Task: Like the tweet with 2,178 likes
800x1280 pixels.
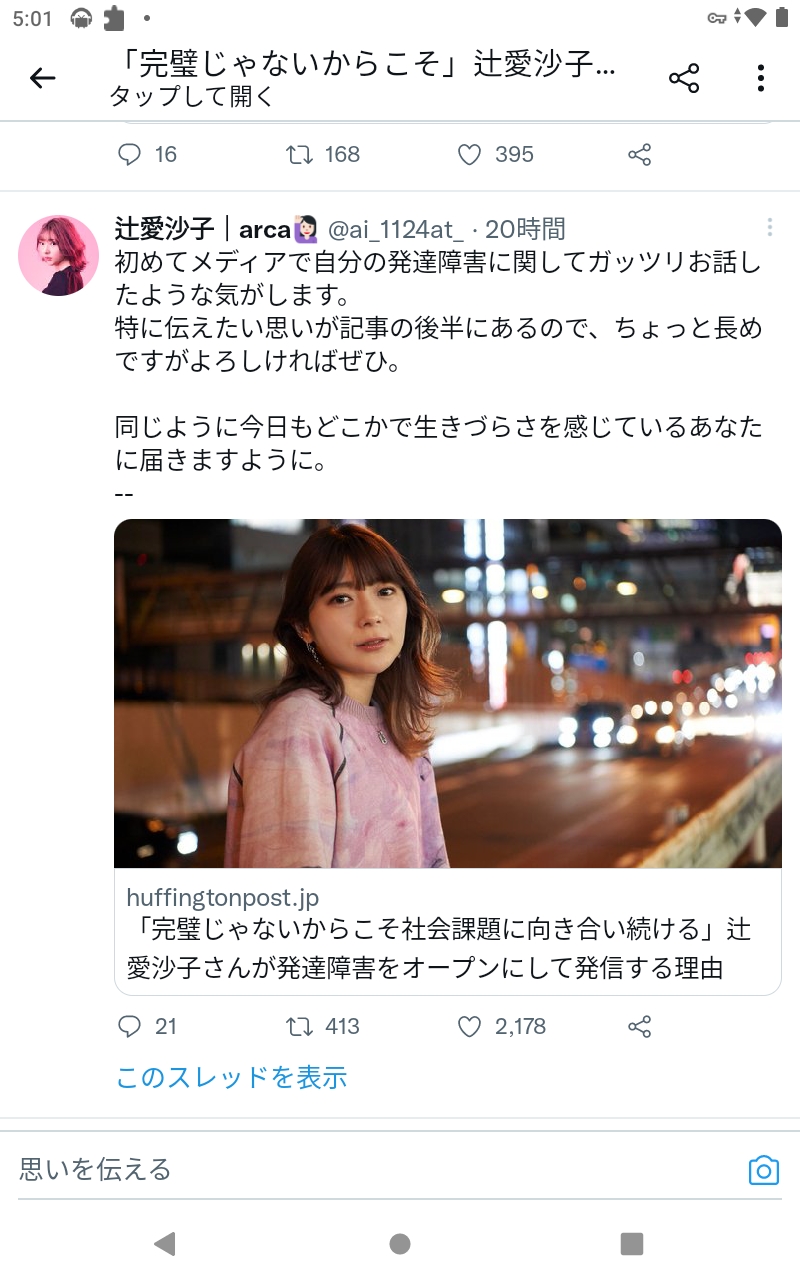Action: click(x=469, y=1026)
